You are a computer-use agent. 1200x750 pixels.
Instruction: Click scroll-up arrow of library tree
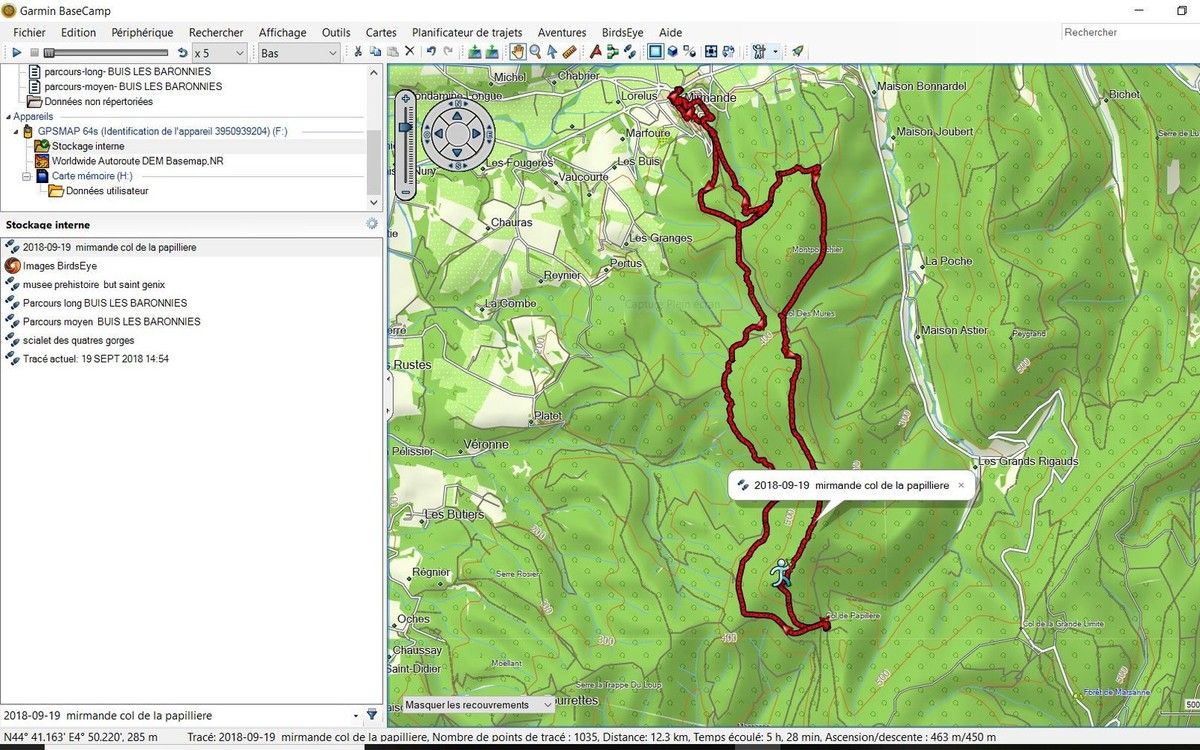coord(374,72)
